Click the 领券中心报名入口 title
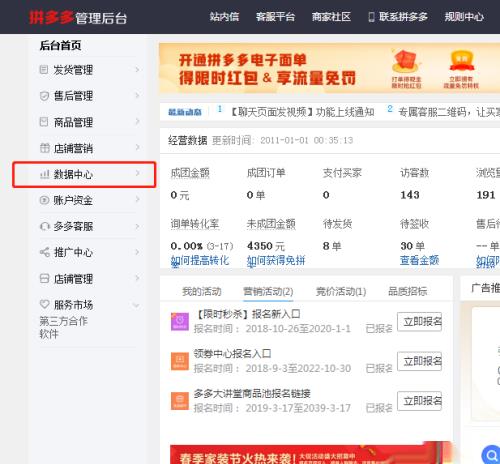Image resolution: width=500 pixels, height=464 pixels. (x=232, y=354)
